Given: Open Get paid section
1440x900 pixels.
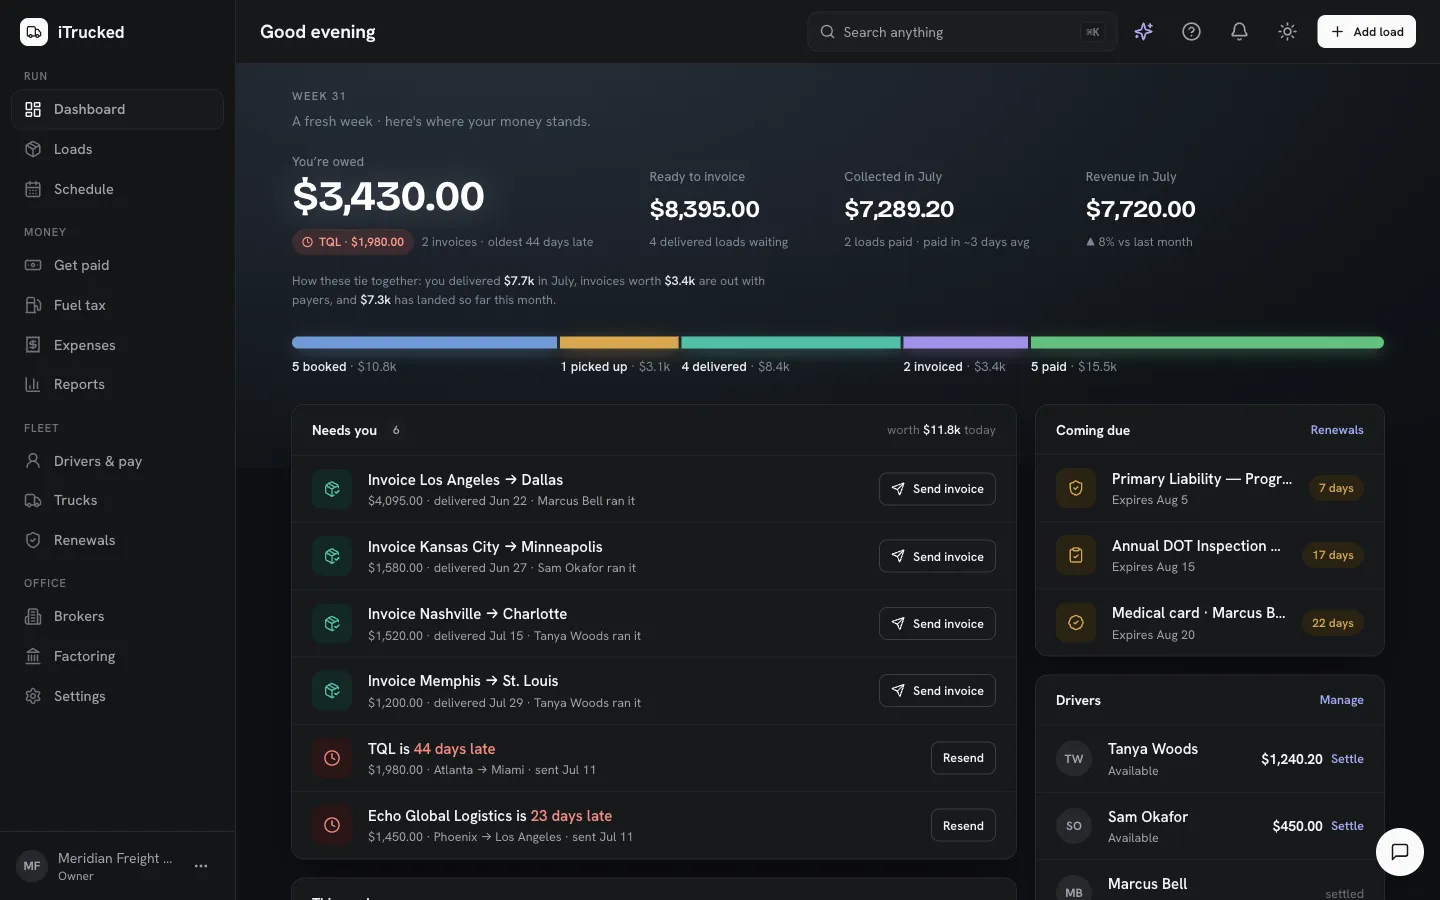Looking at the screenshot, I should tap(117, 265).
